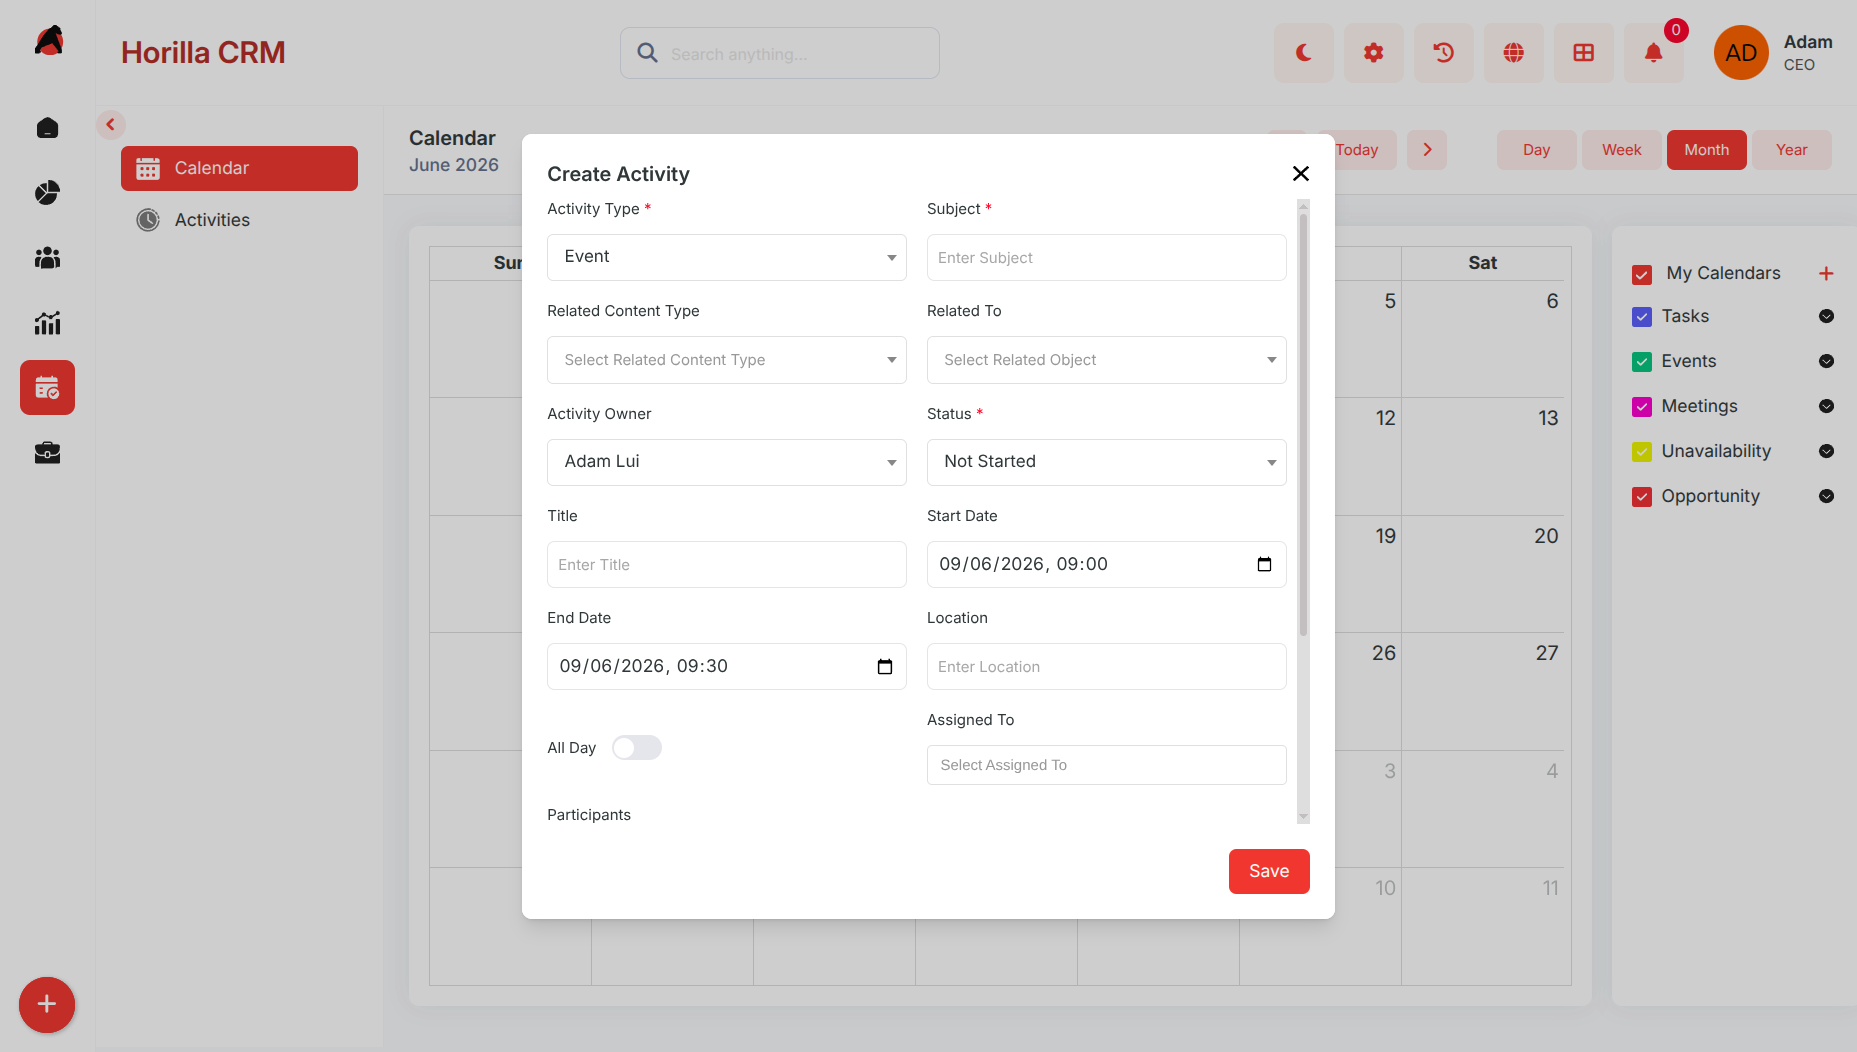Open language globe icon
This screenshot has height=1052, width=1857.
point(1513,53)
